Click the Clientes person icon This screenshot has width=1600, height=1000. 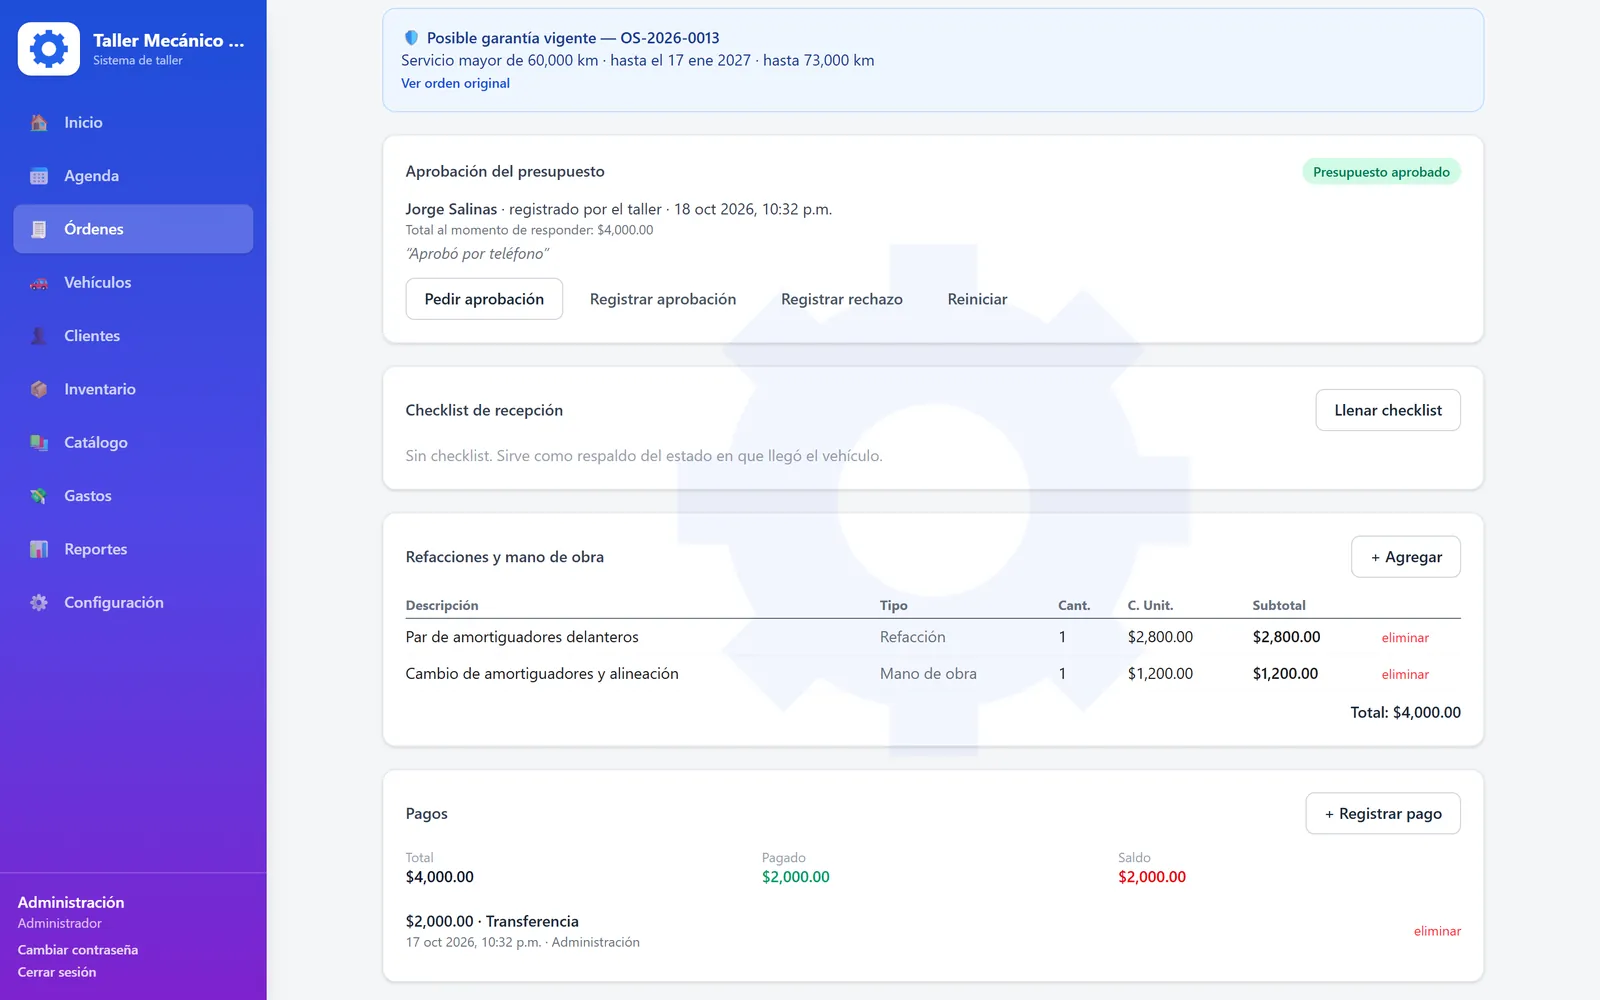tap(39, 336)
